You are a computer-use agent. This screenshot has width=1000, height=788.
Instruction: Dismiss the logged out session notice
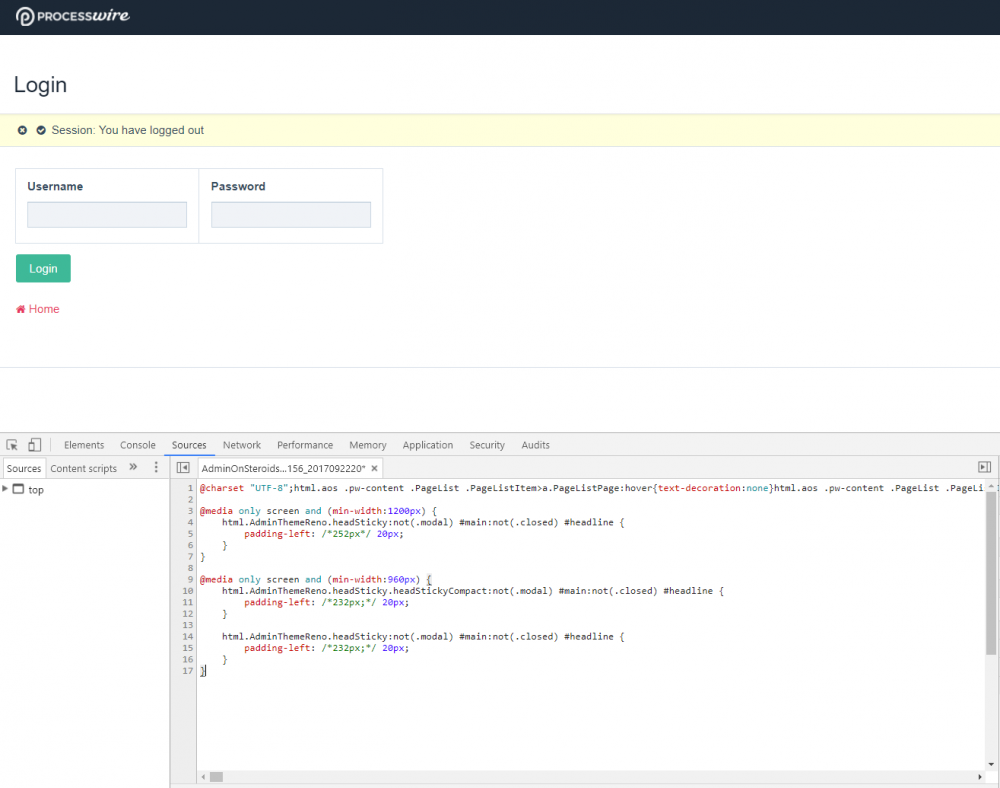click(23, 130)
